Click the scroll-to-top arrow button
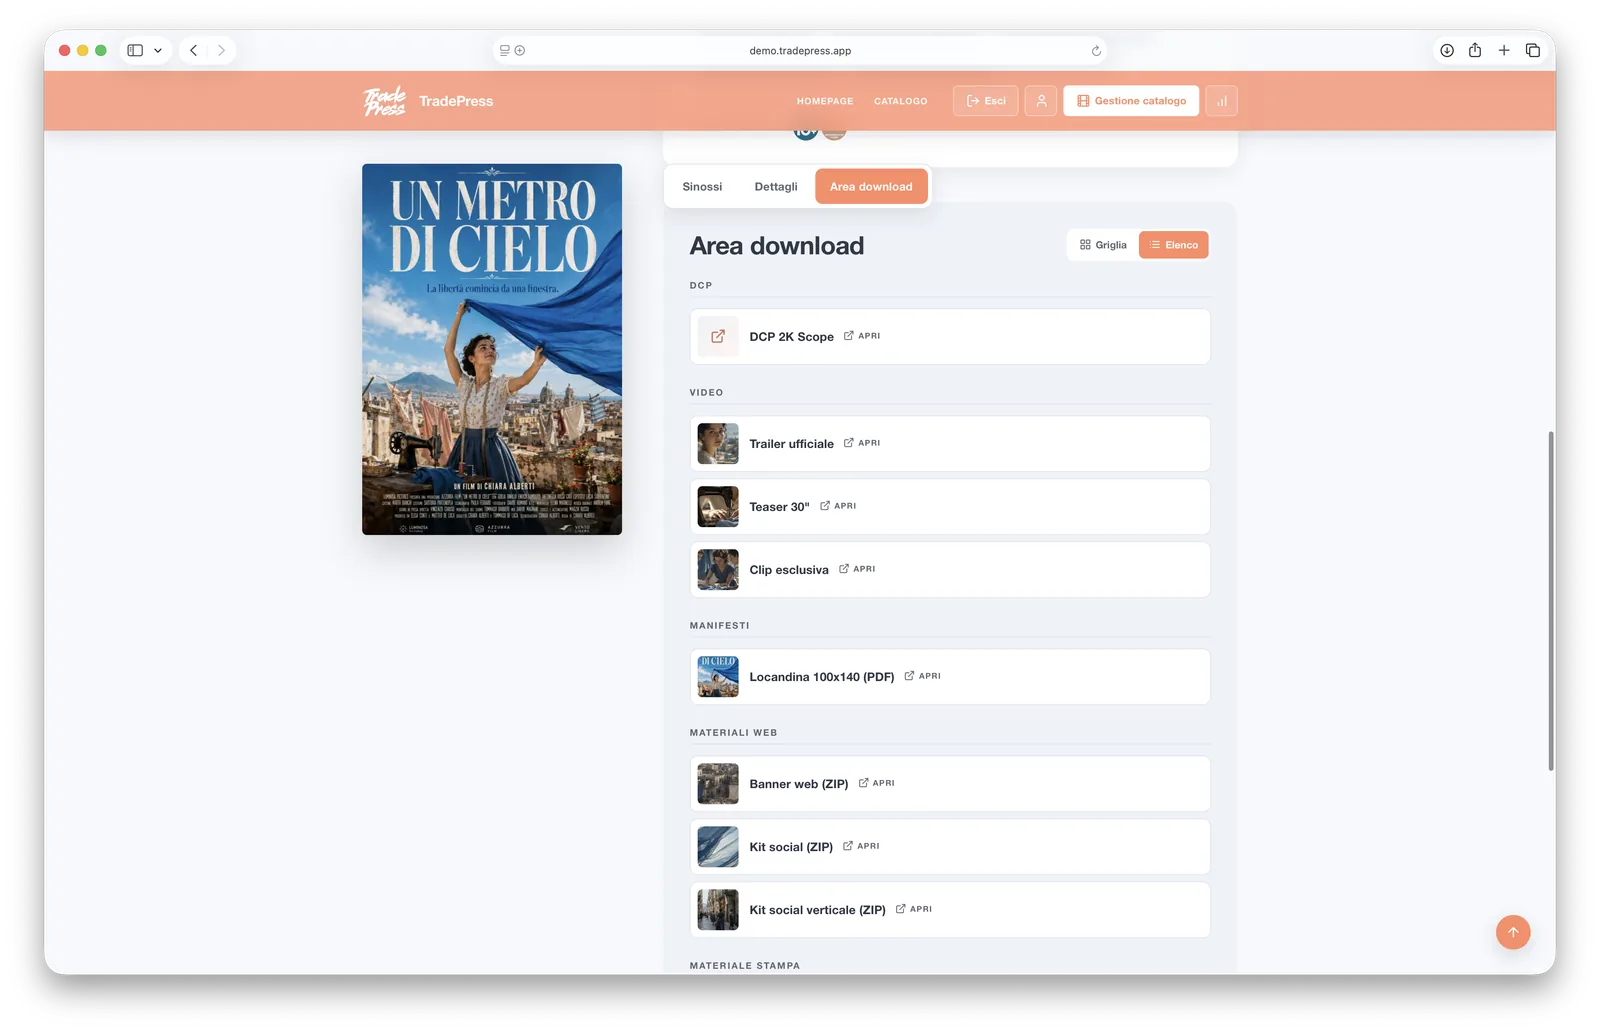 (1513, 932)
